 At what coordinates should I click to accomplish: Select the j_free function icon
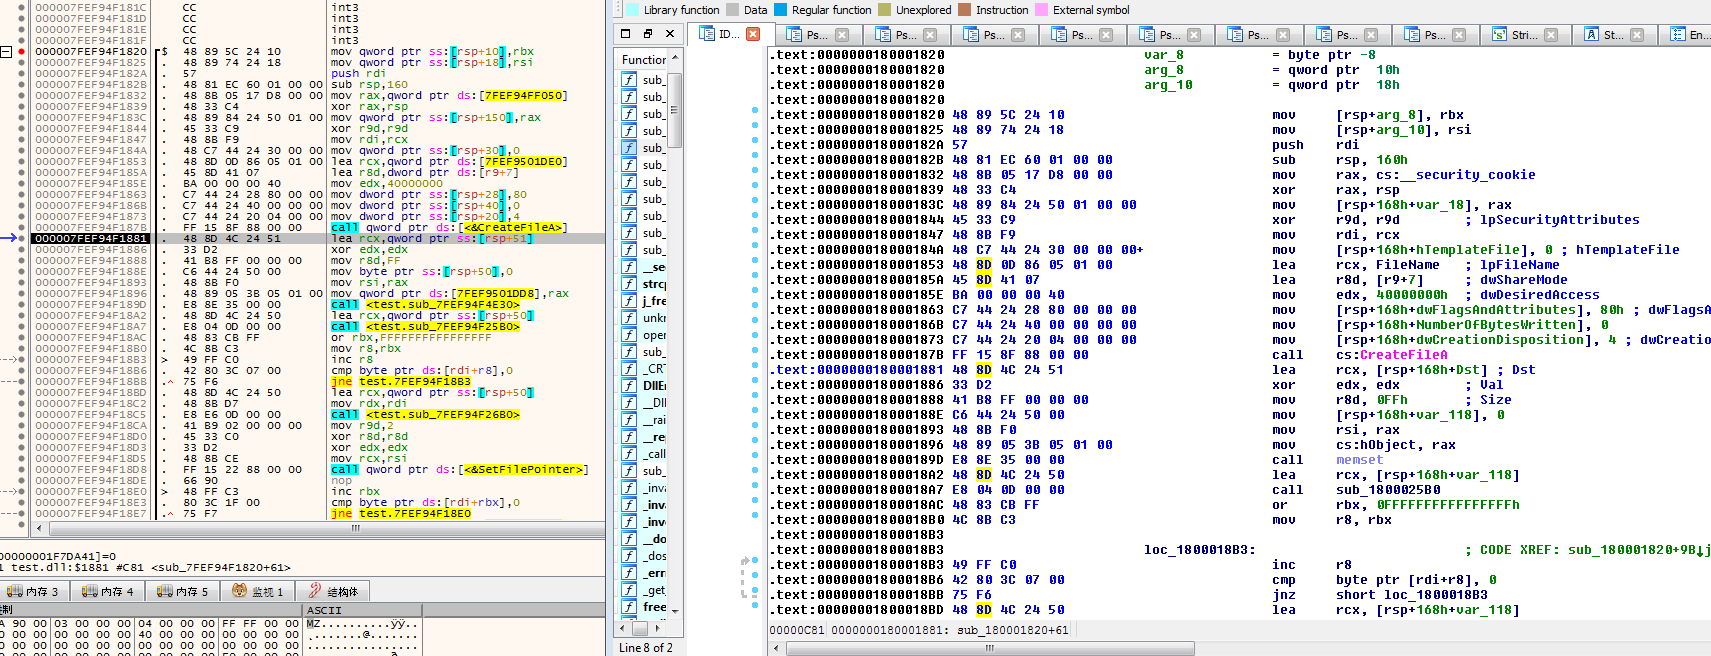click(x=629, y=301)
